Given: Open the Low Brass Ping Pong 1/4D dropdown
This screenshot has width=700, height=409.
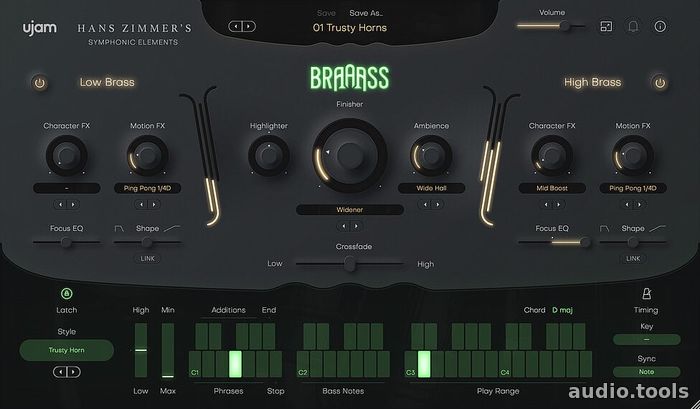Looking at the screenshot, I should click(147, 188).
